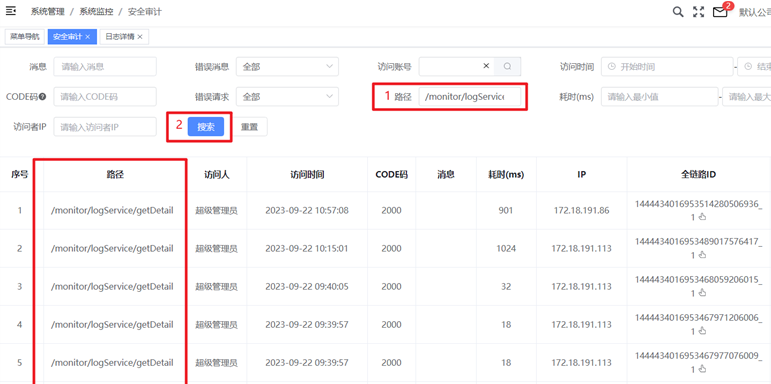Toggle fullscreen mode icon
Image resolution: width=771 pixels, height=384 pixels.
coord(699,12)
